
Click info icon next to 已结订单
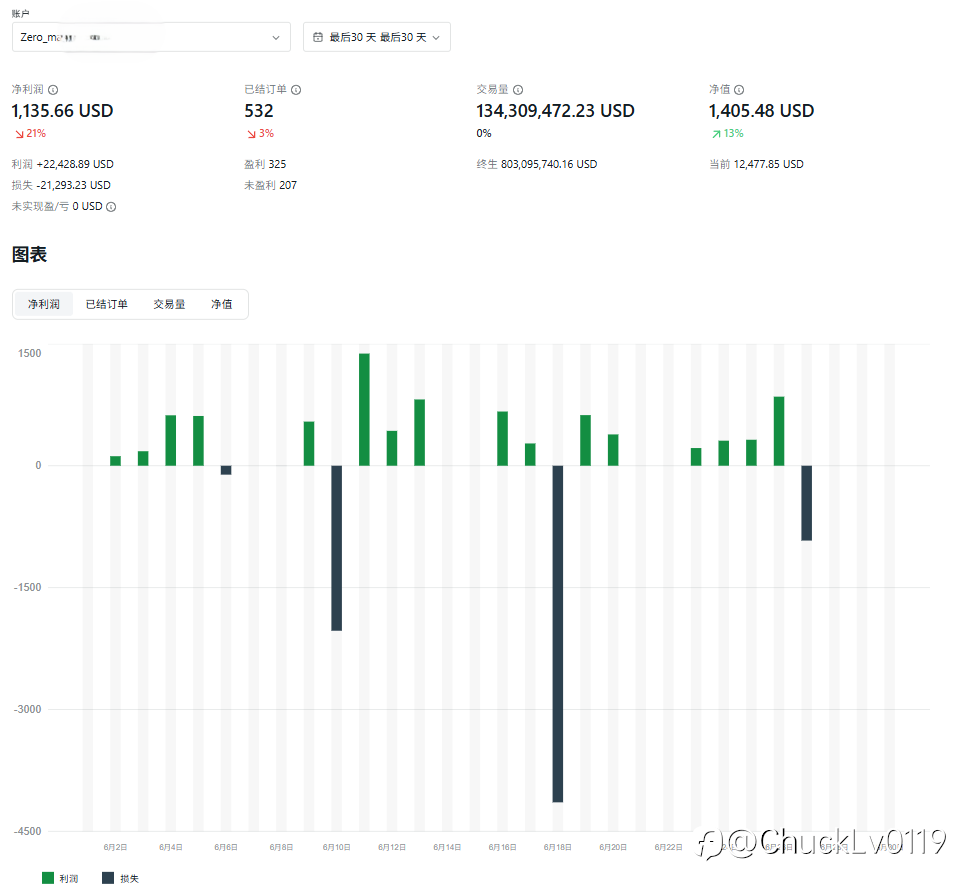[296, 90]
